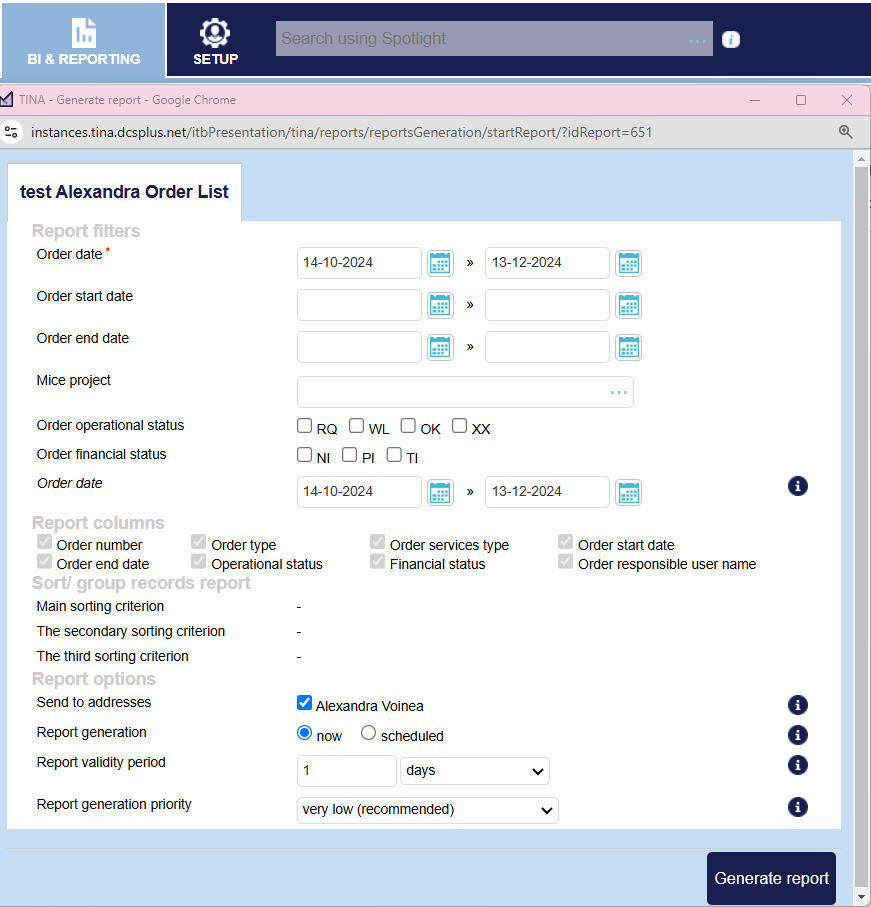Check the TI financial status checkbox
Viewport: 871px width, 907px height.
[x=394, y=455]
